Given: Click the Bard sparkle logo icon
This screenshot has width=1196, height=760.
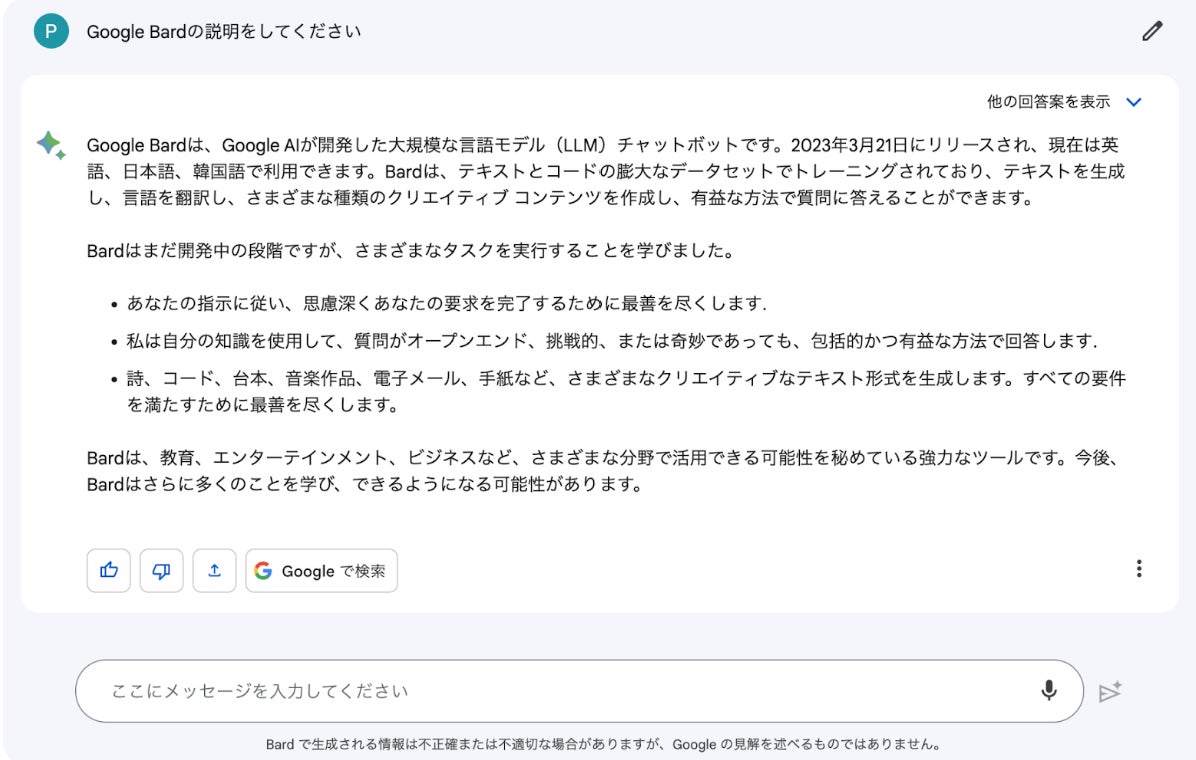Looking at the screenshot, I should coord(50,145).
